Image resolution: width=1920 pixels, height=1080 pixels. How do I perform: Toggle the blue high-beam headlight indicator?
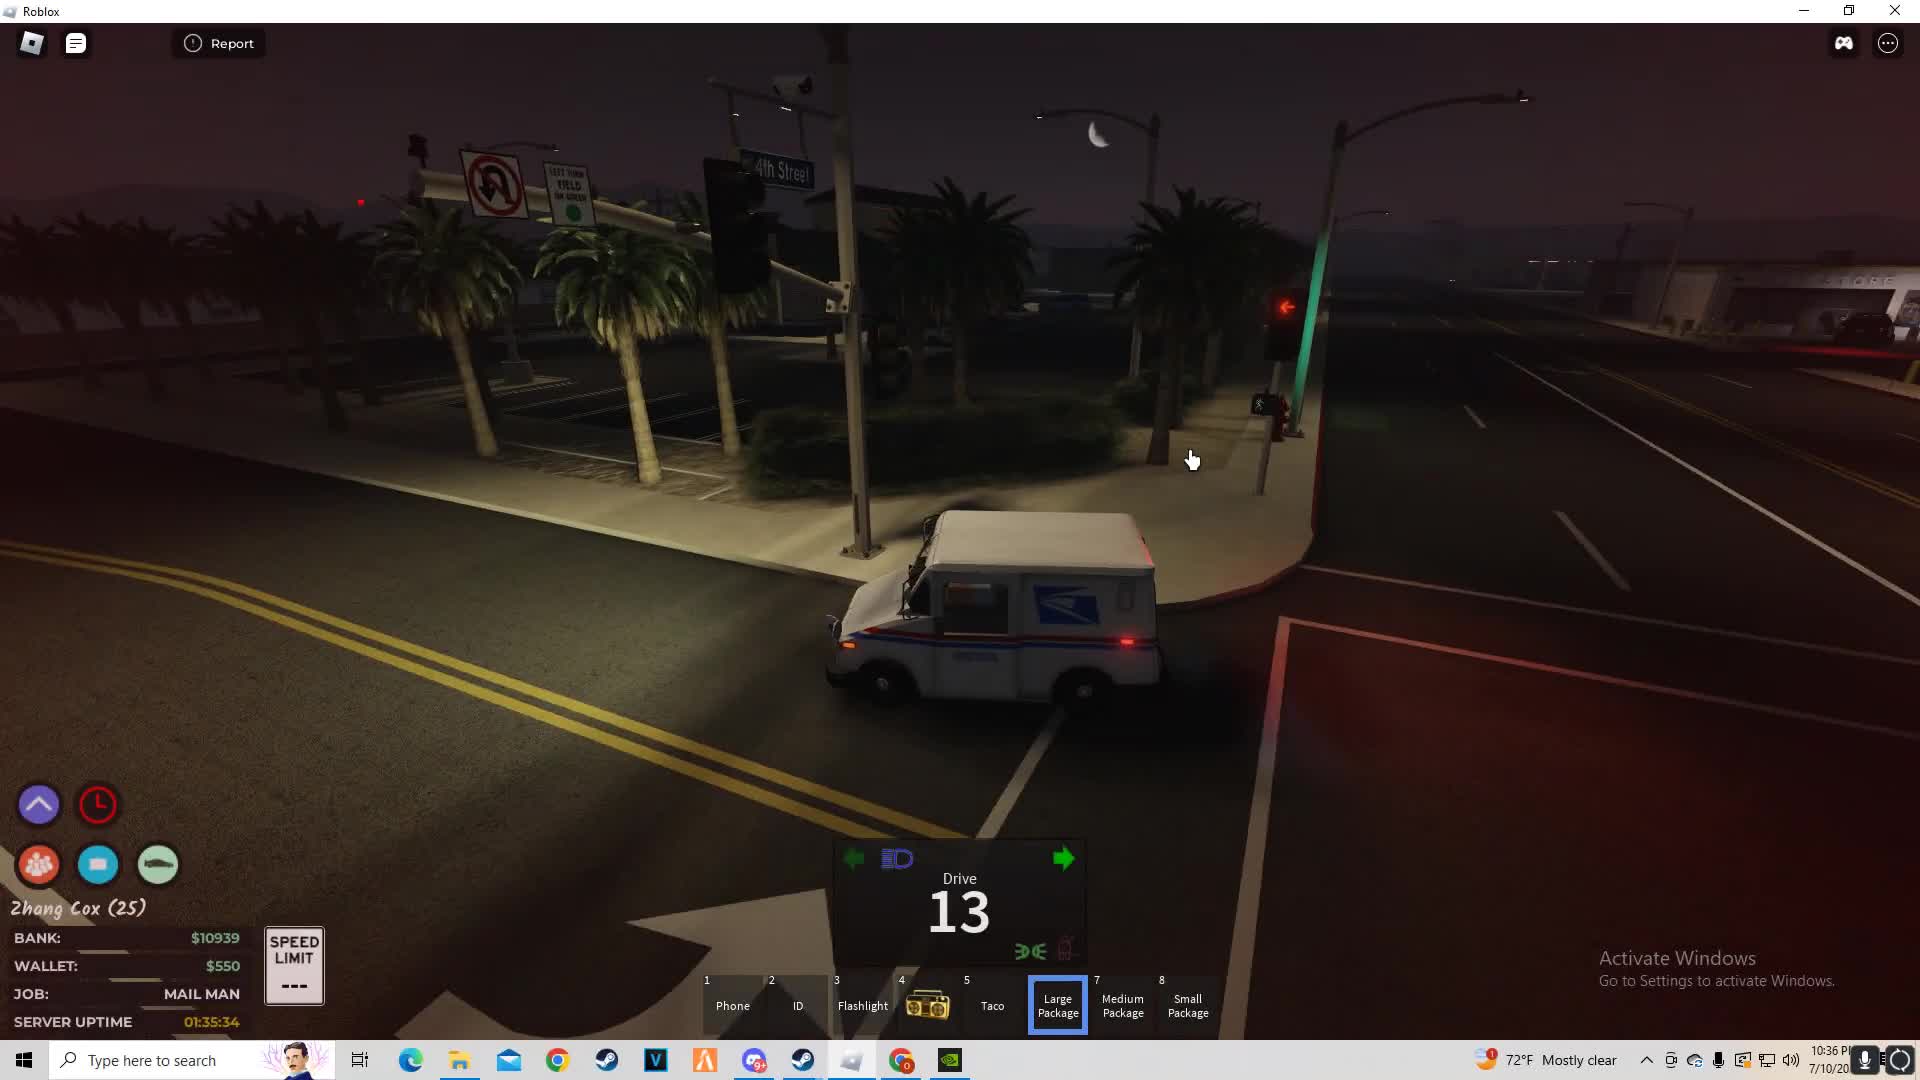click(x=896, y=859)
